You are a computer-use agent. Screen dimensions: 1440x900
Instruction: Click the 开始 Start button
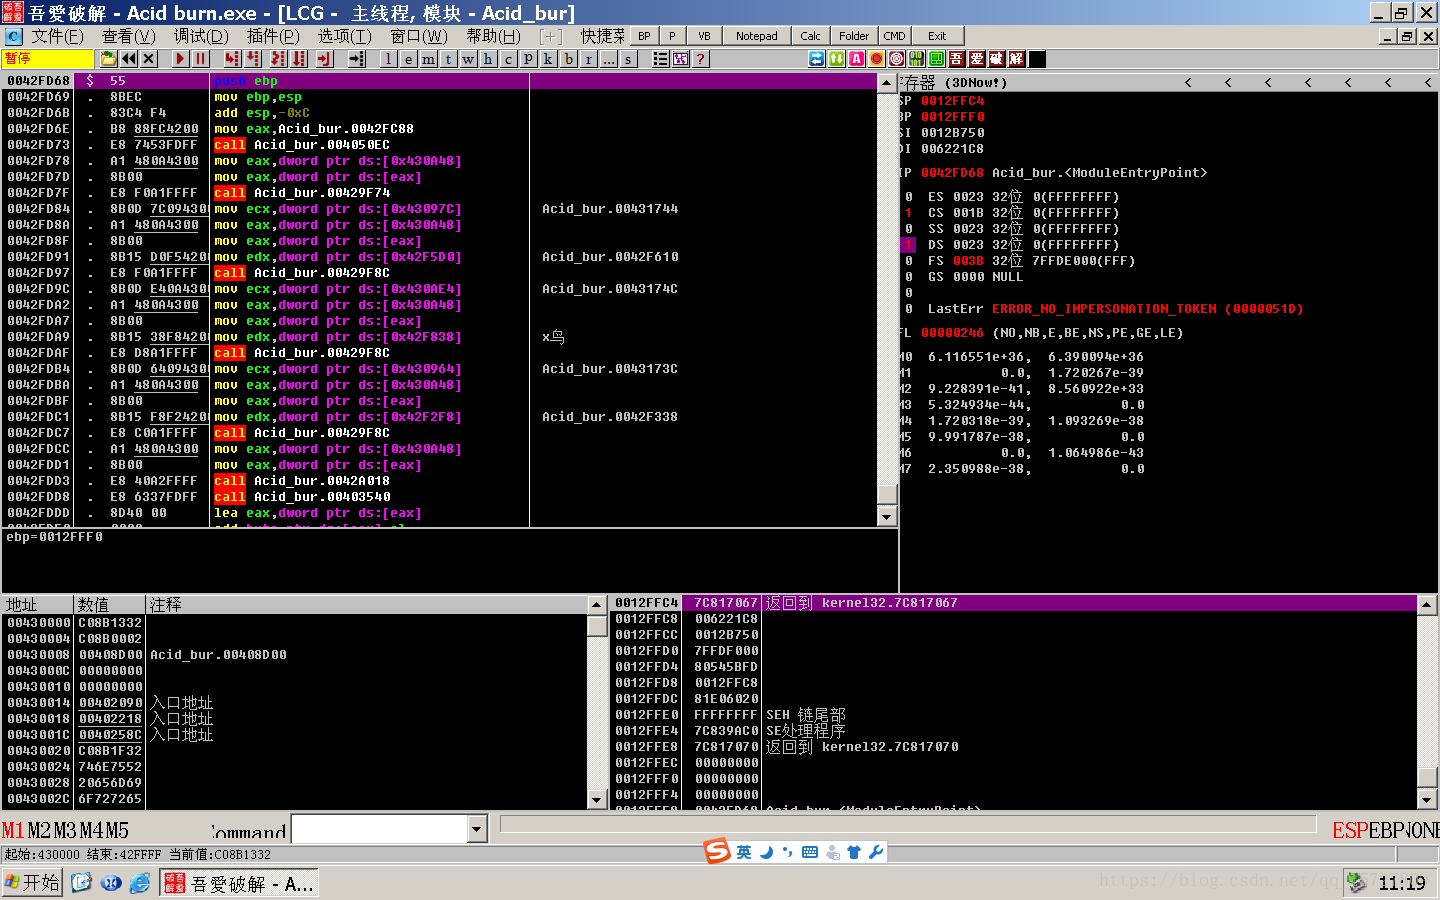point(32,882)
